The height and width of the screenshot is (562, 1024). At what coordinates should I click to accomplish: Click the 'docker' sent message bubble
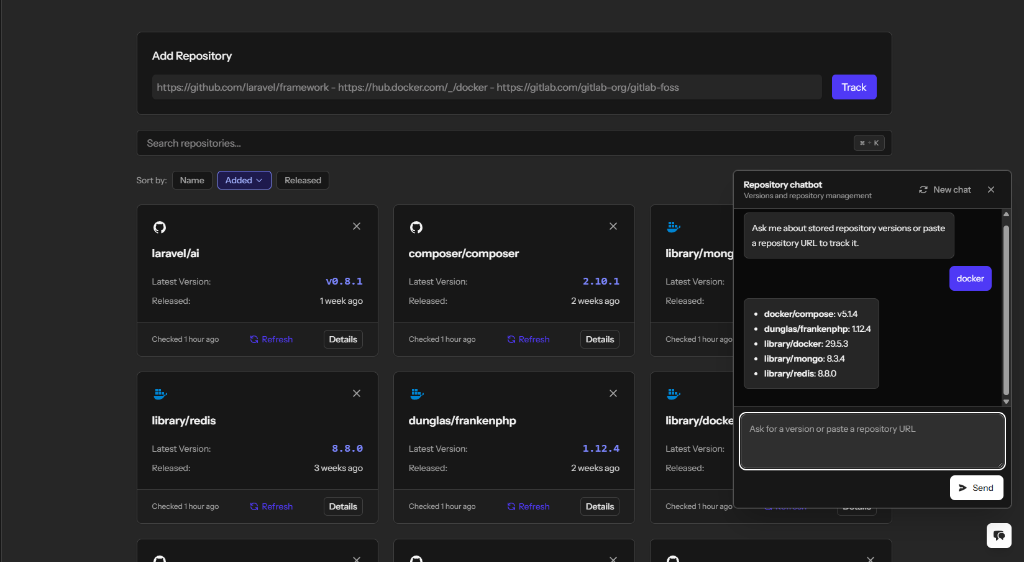pos(970,279)
